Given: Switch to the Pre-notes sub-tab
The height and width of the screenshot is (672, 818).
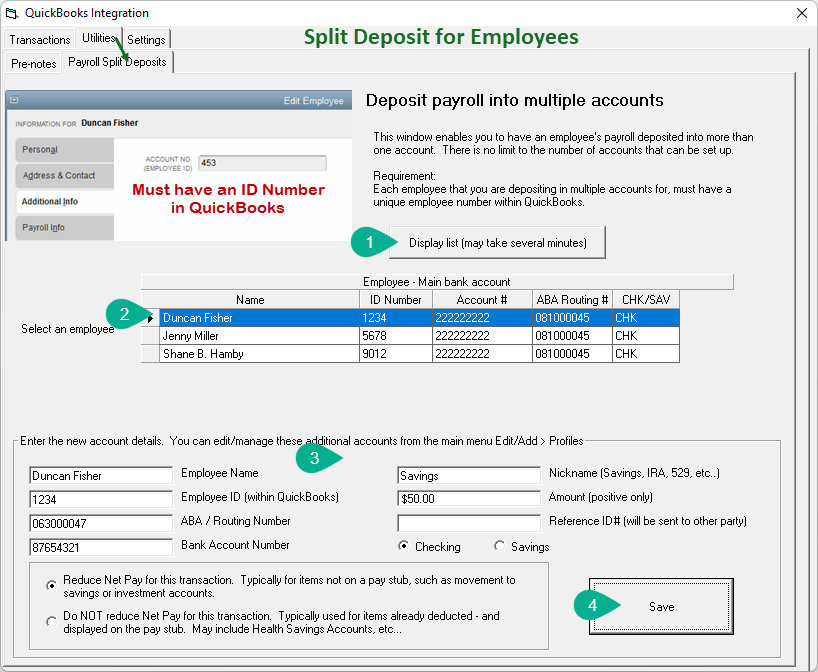Looking at the screenshot, I should 33,64.
